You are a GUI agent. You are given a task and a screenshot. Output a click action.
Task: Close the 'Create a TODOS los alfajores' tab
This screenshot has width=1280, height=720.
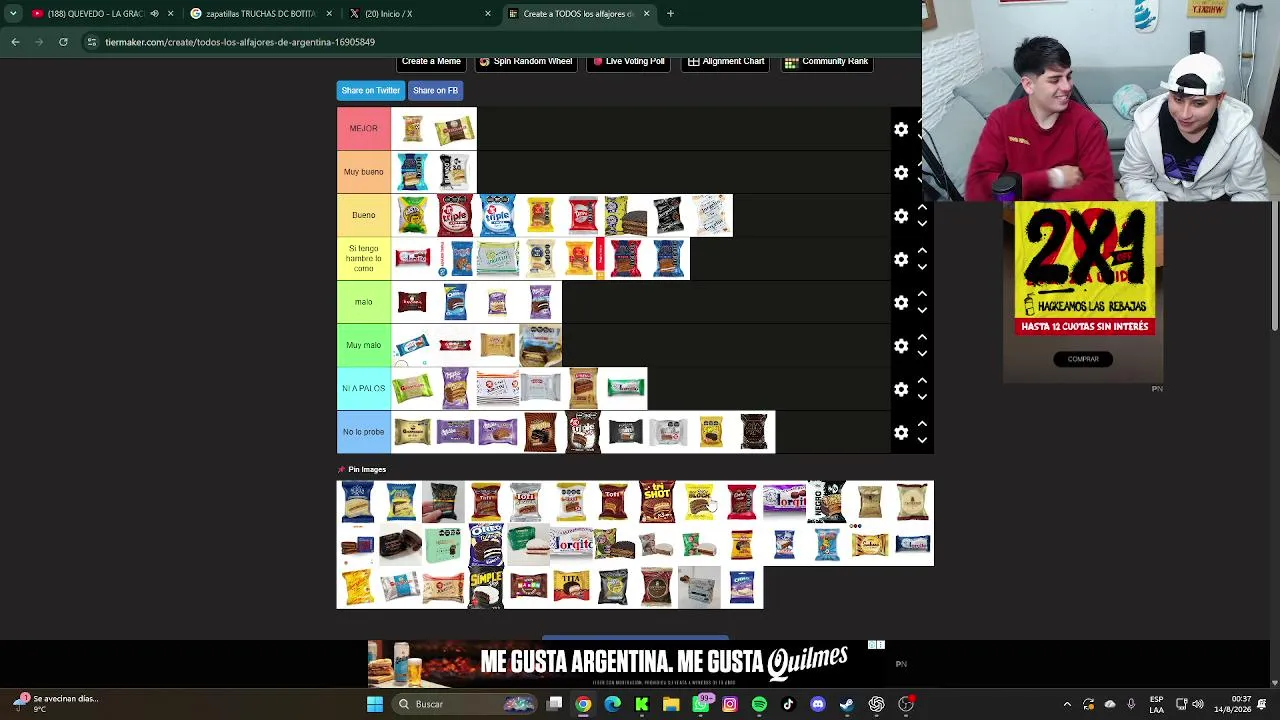click(646, 14)
